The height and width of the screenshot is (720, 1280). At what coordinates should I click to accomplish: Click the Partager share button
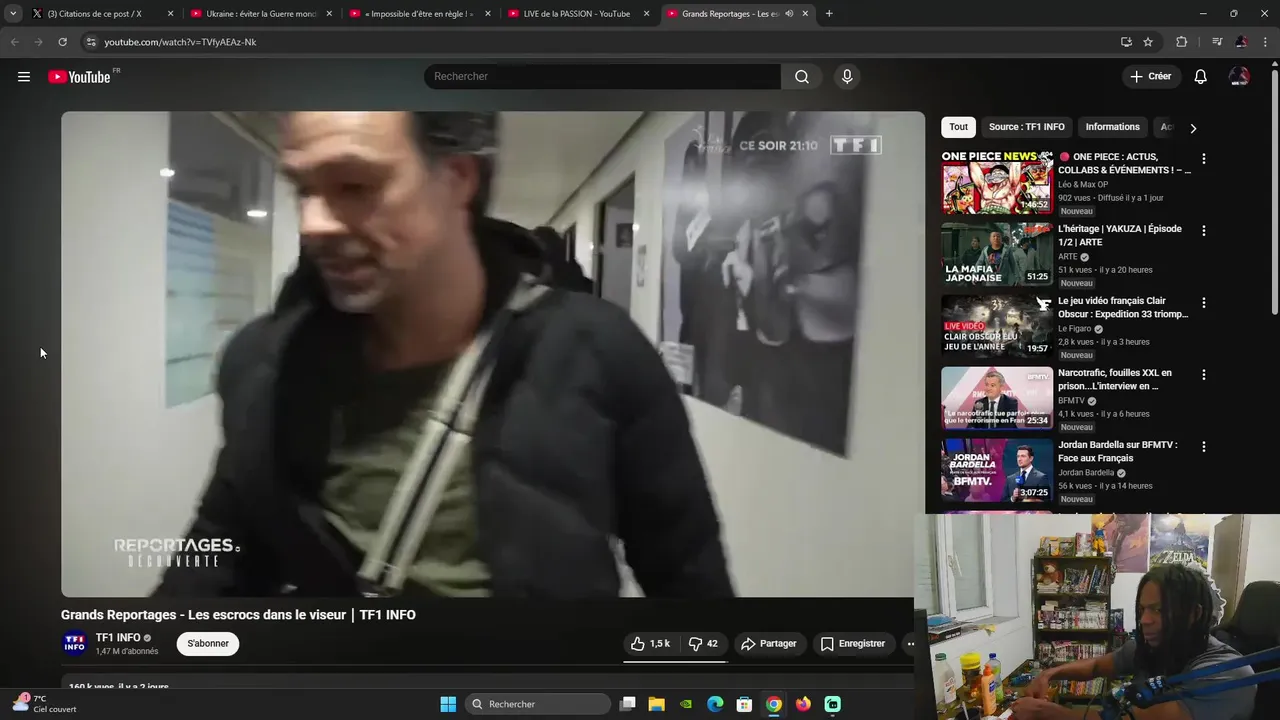[x=769, y=644]
